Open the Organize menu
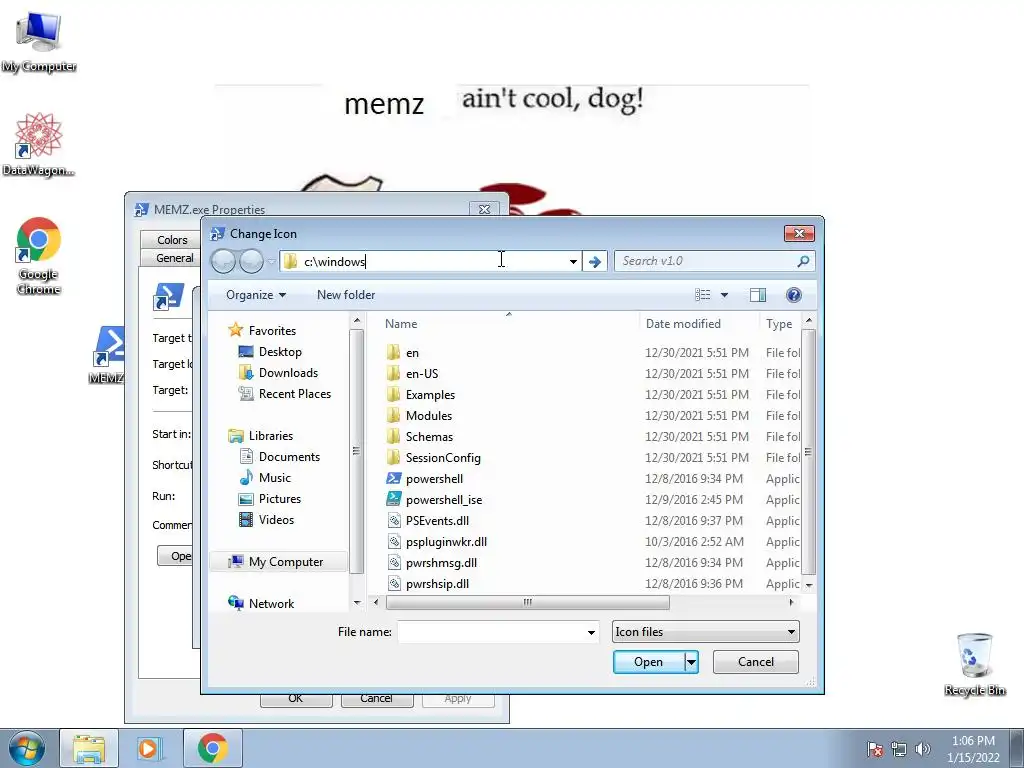 click(256, 295)
